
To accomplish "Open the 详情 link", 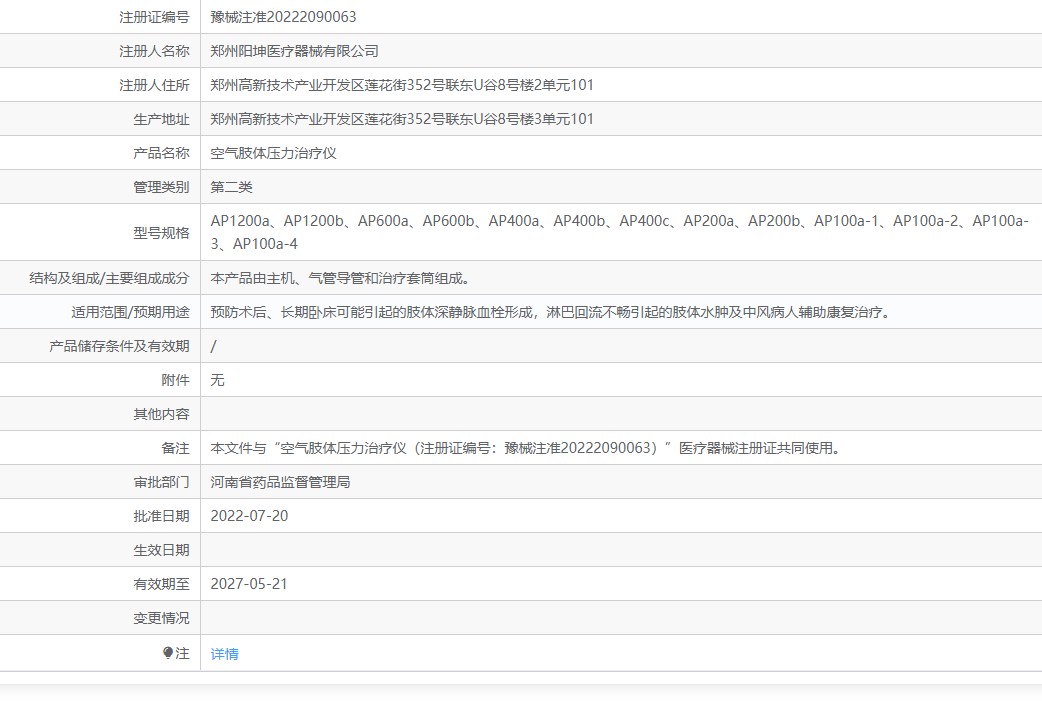I will (x=224, y=654).
